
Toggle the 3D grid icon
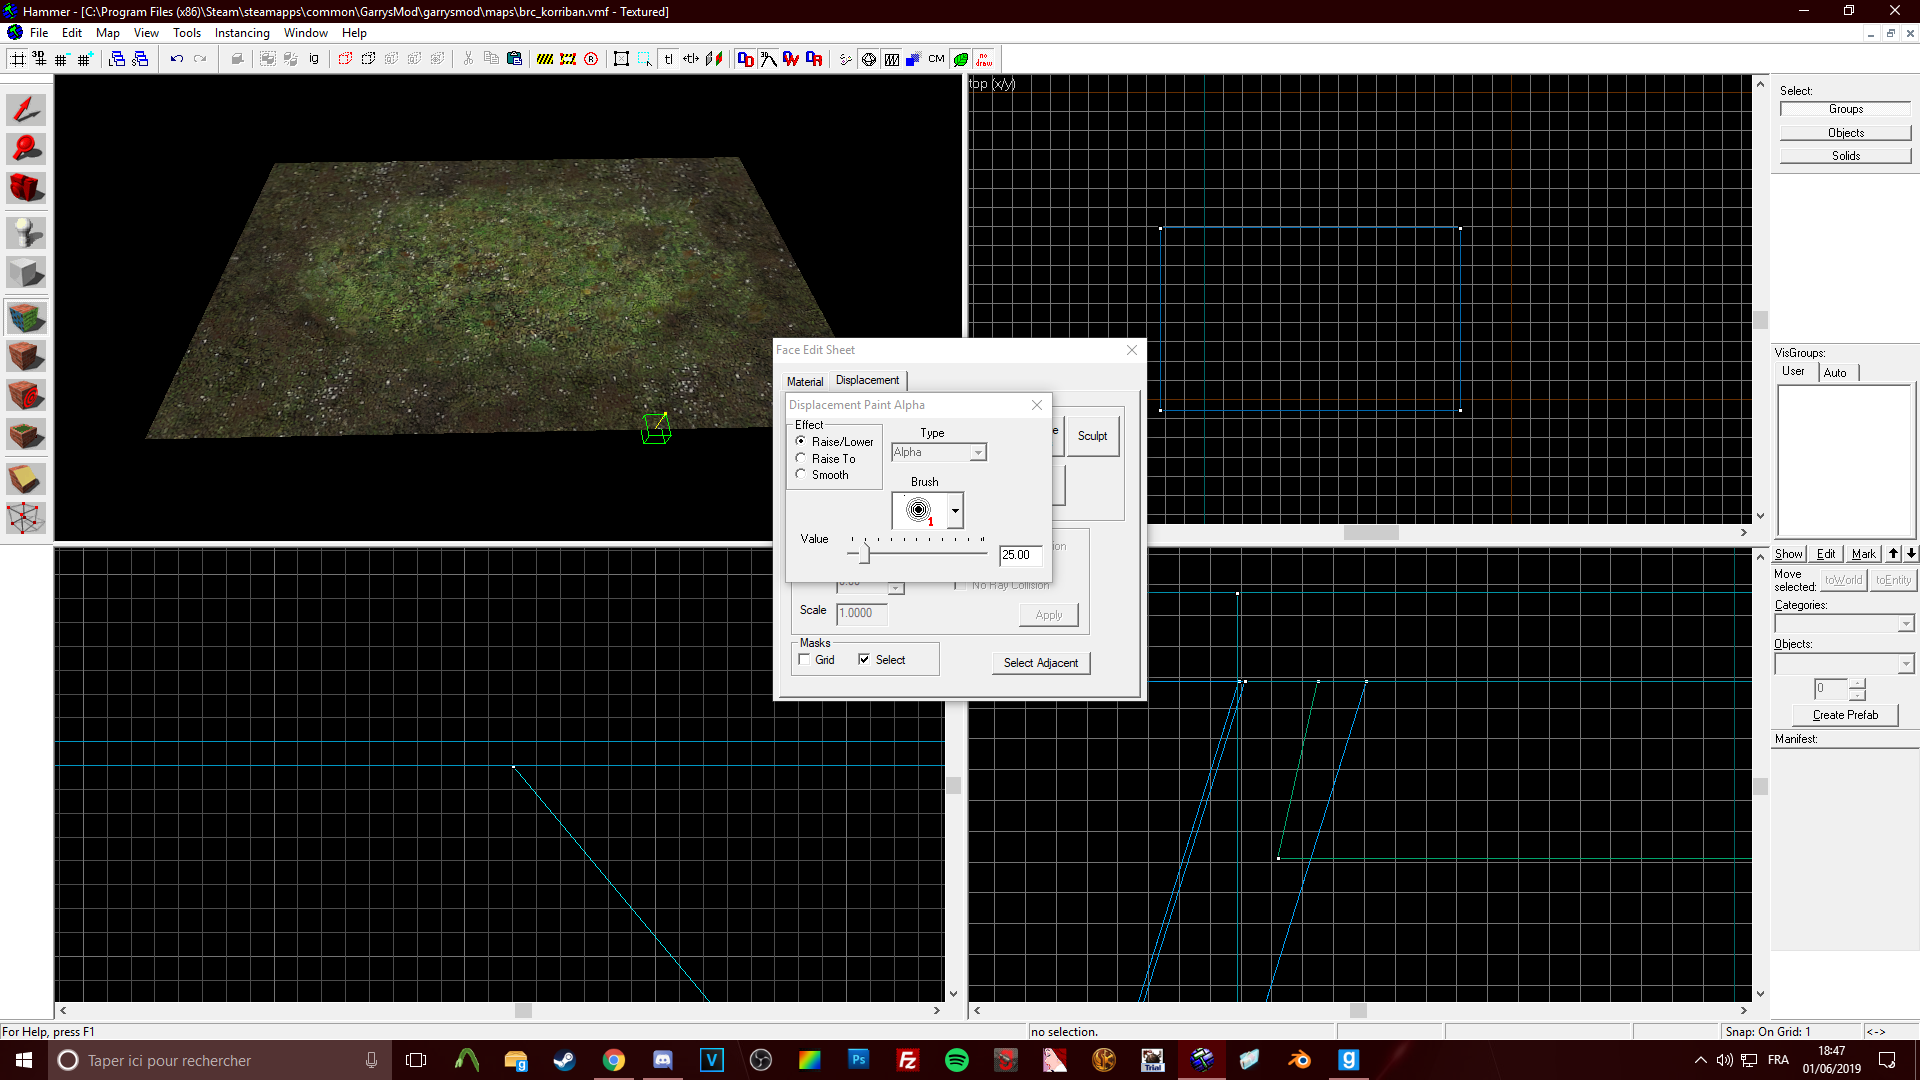click(40, 59)
